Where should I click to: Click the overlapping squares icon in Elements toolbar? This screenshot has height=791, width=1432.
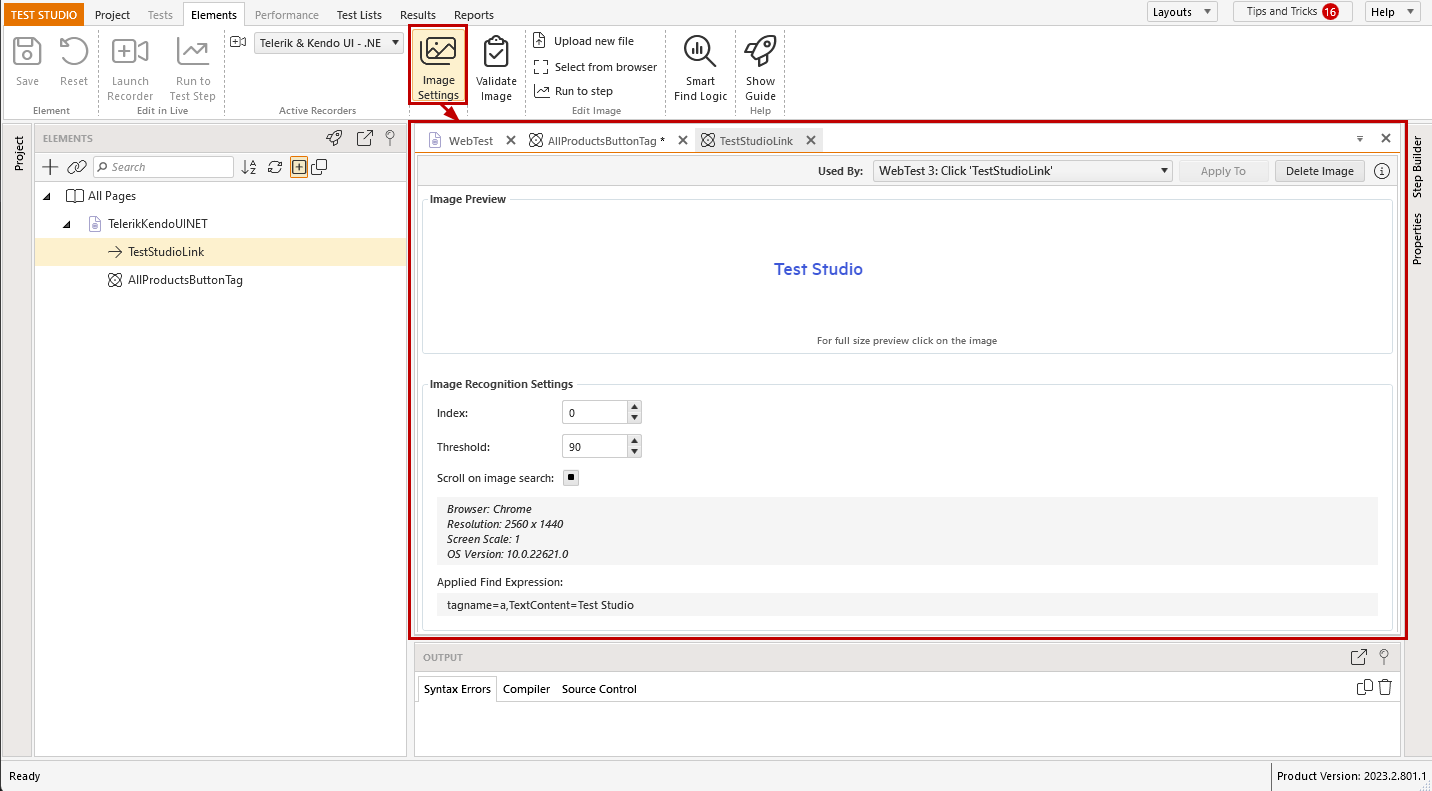[x=319, y=167]
